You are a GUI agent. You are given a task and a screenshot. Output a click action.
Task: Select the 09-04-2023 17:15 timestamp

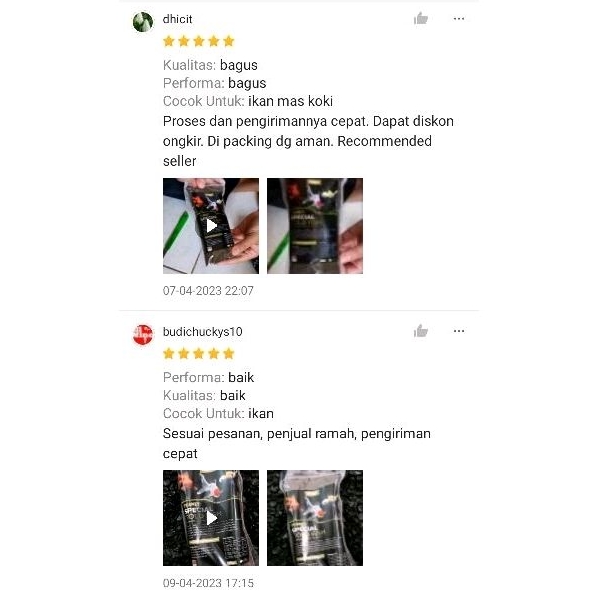tap(208, 583)
